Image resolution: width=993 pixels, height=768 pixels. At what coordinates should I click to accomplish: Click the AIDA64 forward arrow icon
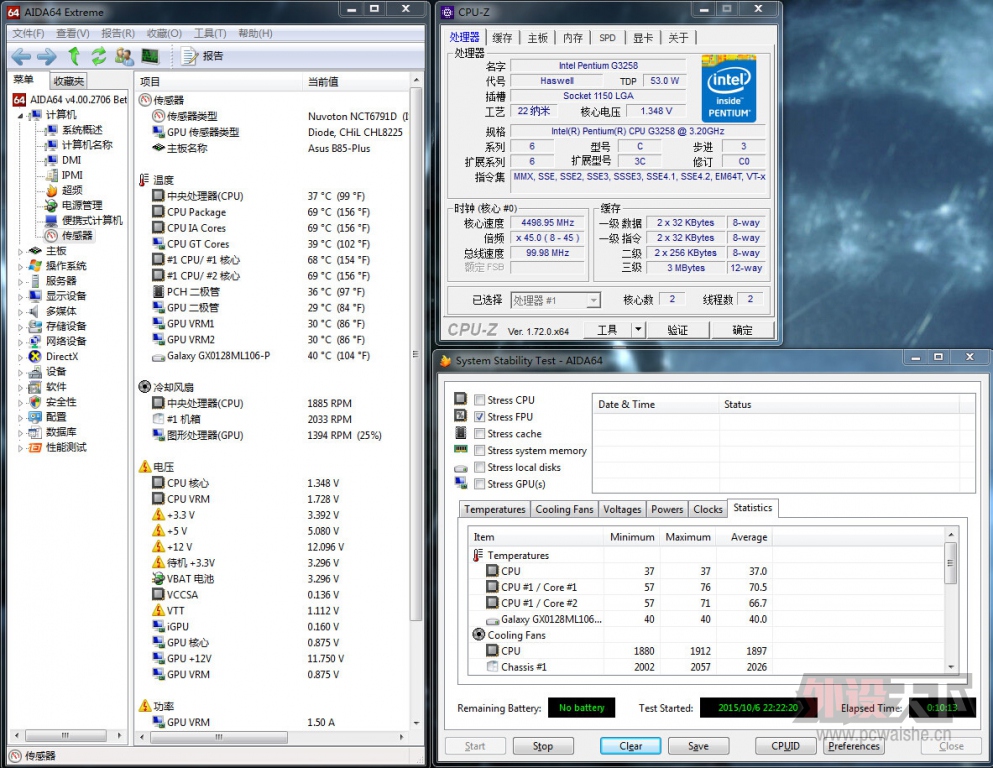(x=46, y=57)
